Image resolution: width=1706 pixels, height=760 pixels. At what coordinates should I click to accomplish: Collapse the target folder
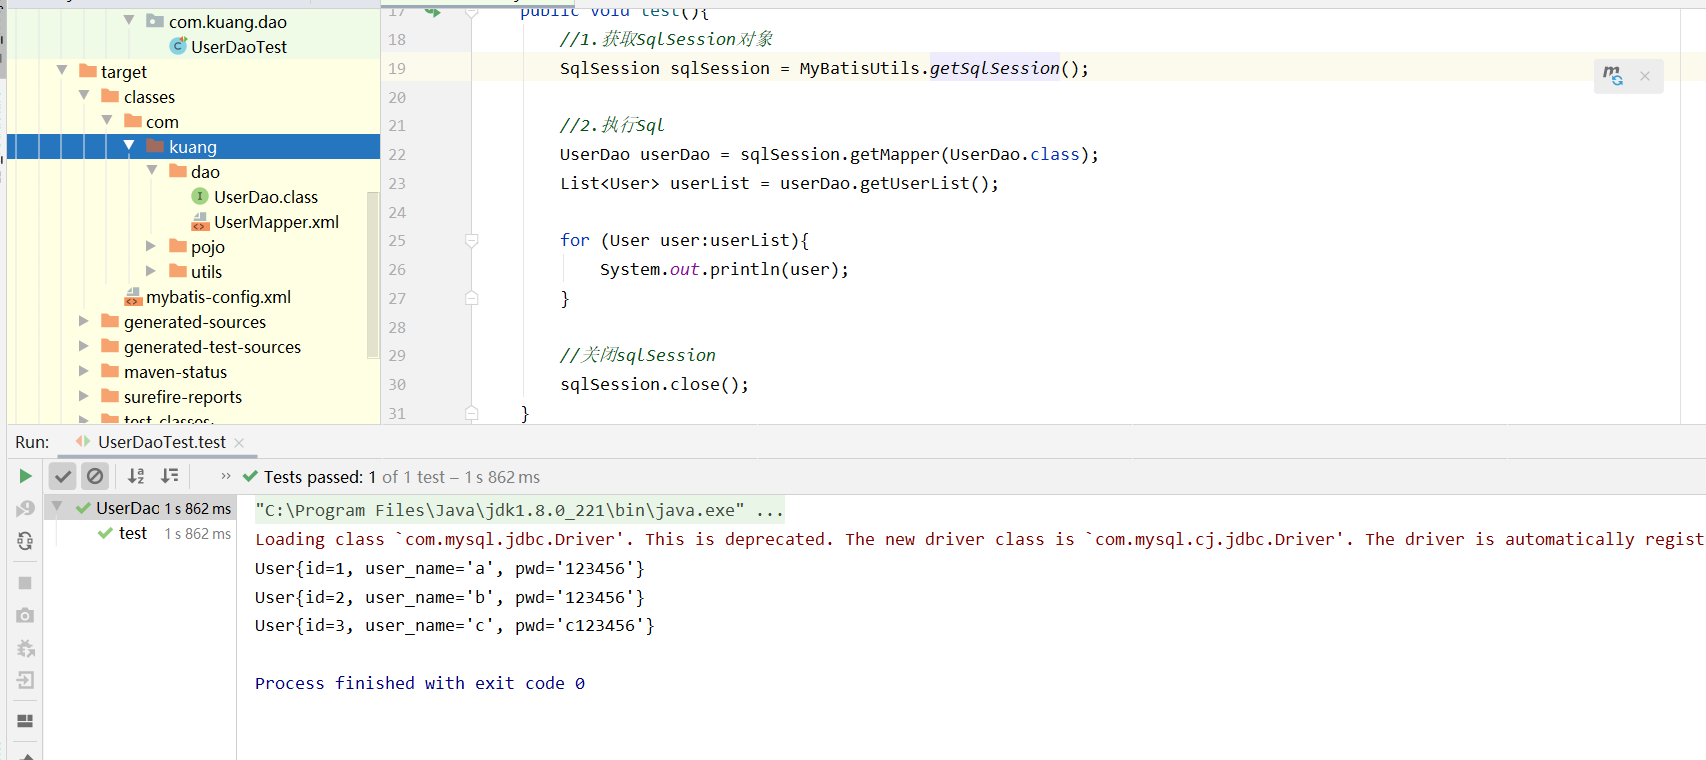coord(62,70)
